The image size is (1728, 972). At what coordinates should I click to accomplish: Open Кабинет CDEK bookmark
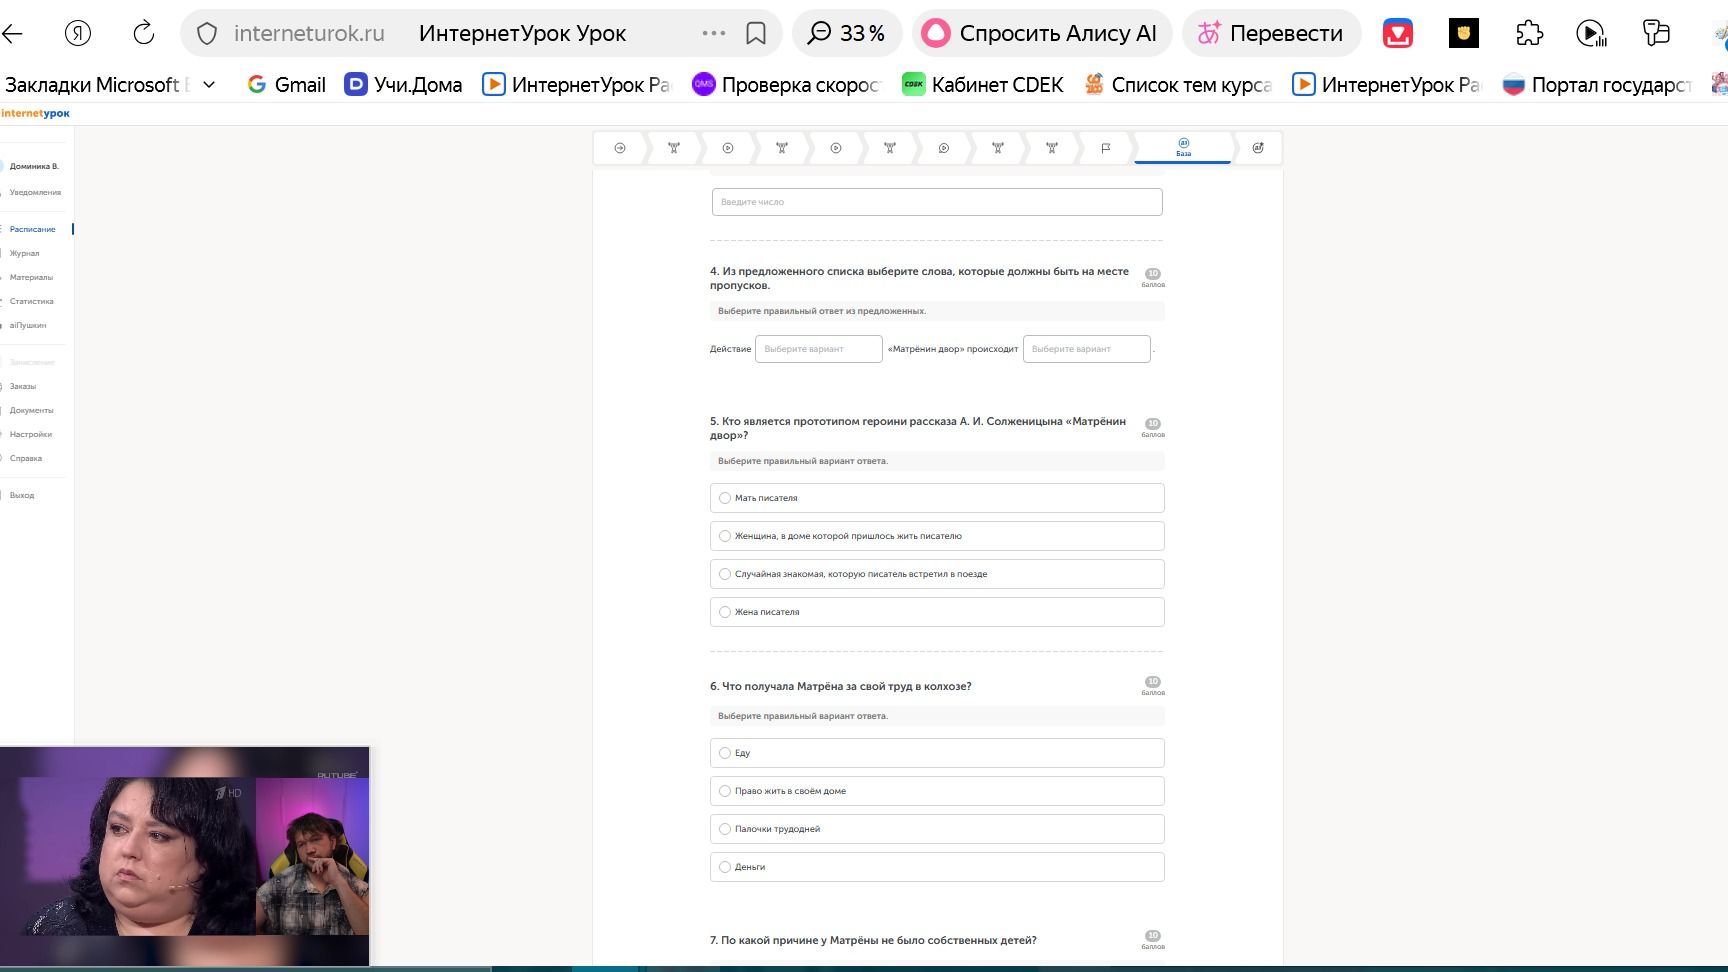[x=982, y=85]
